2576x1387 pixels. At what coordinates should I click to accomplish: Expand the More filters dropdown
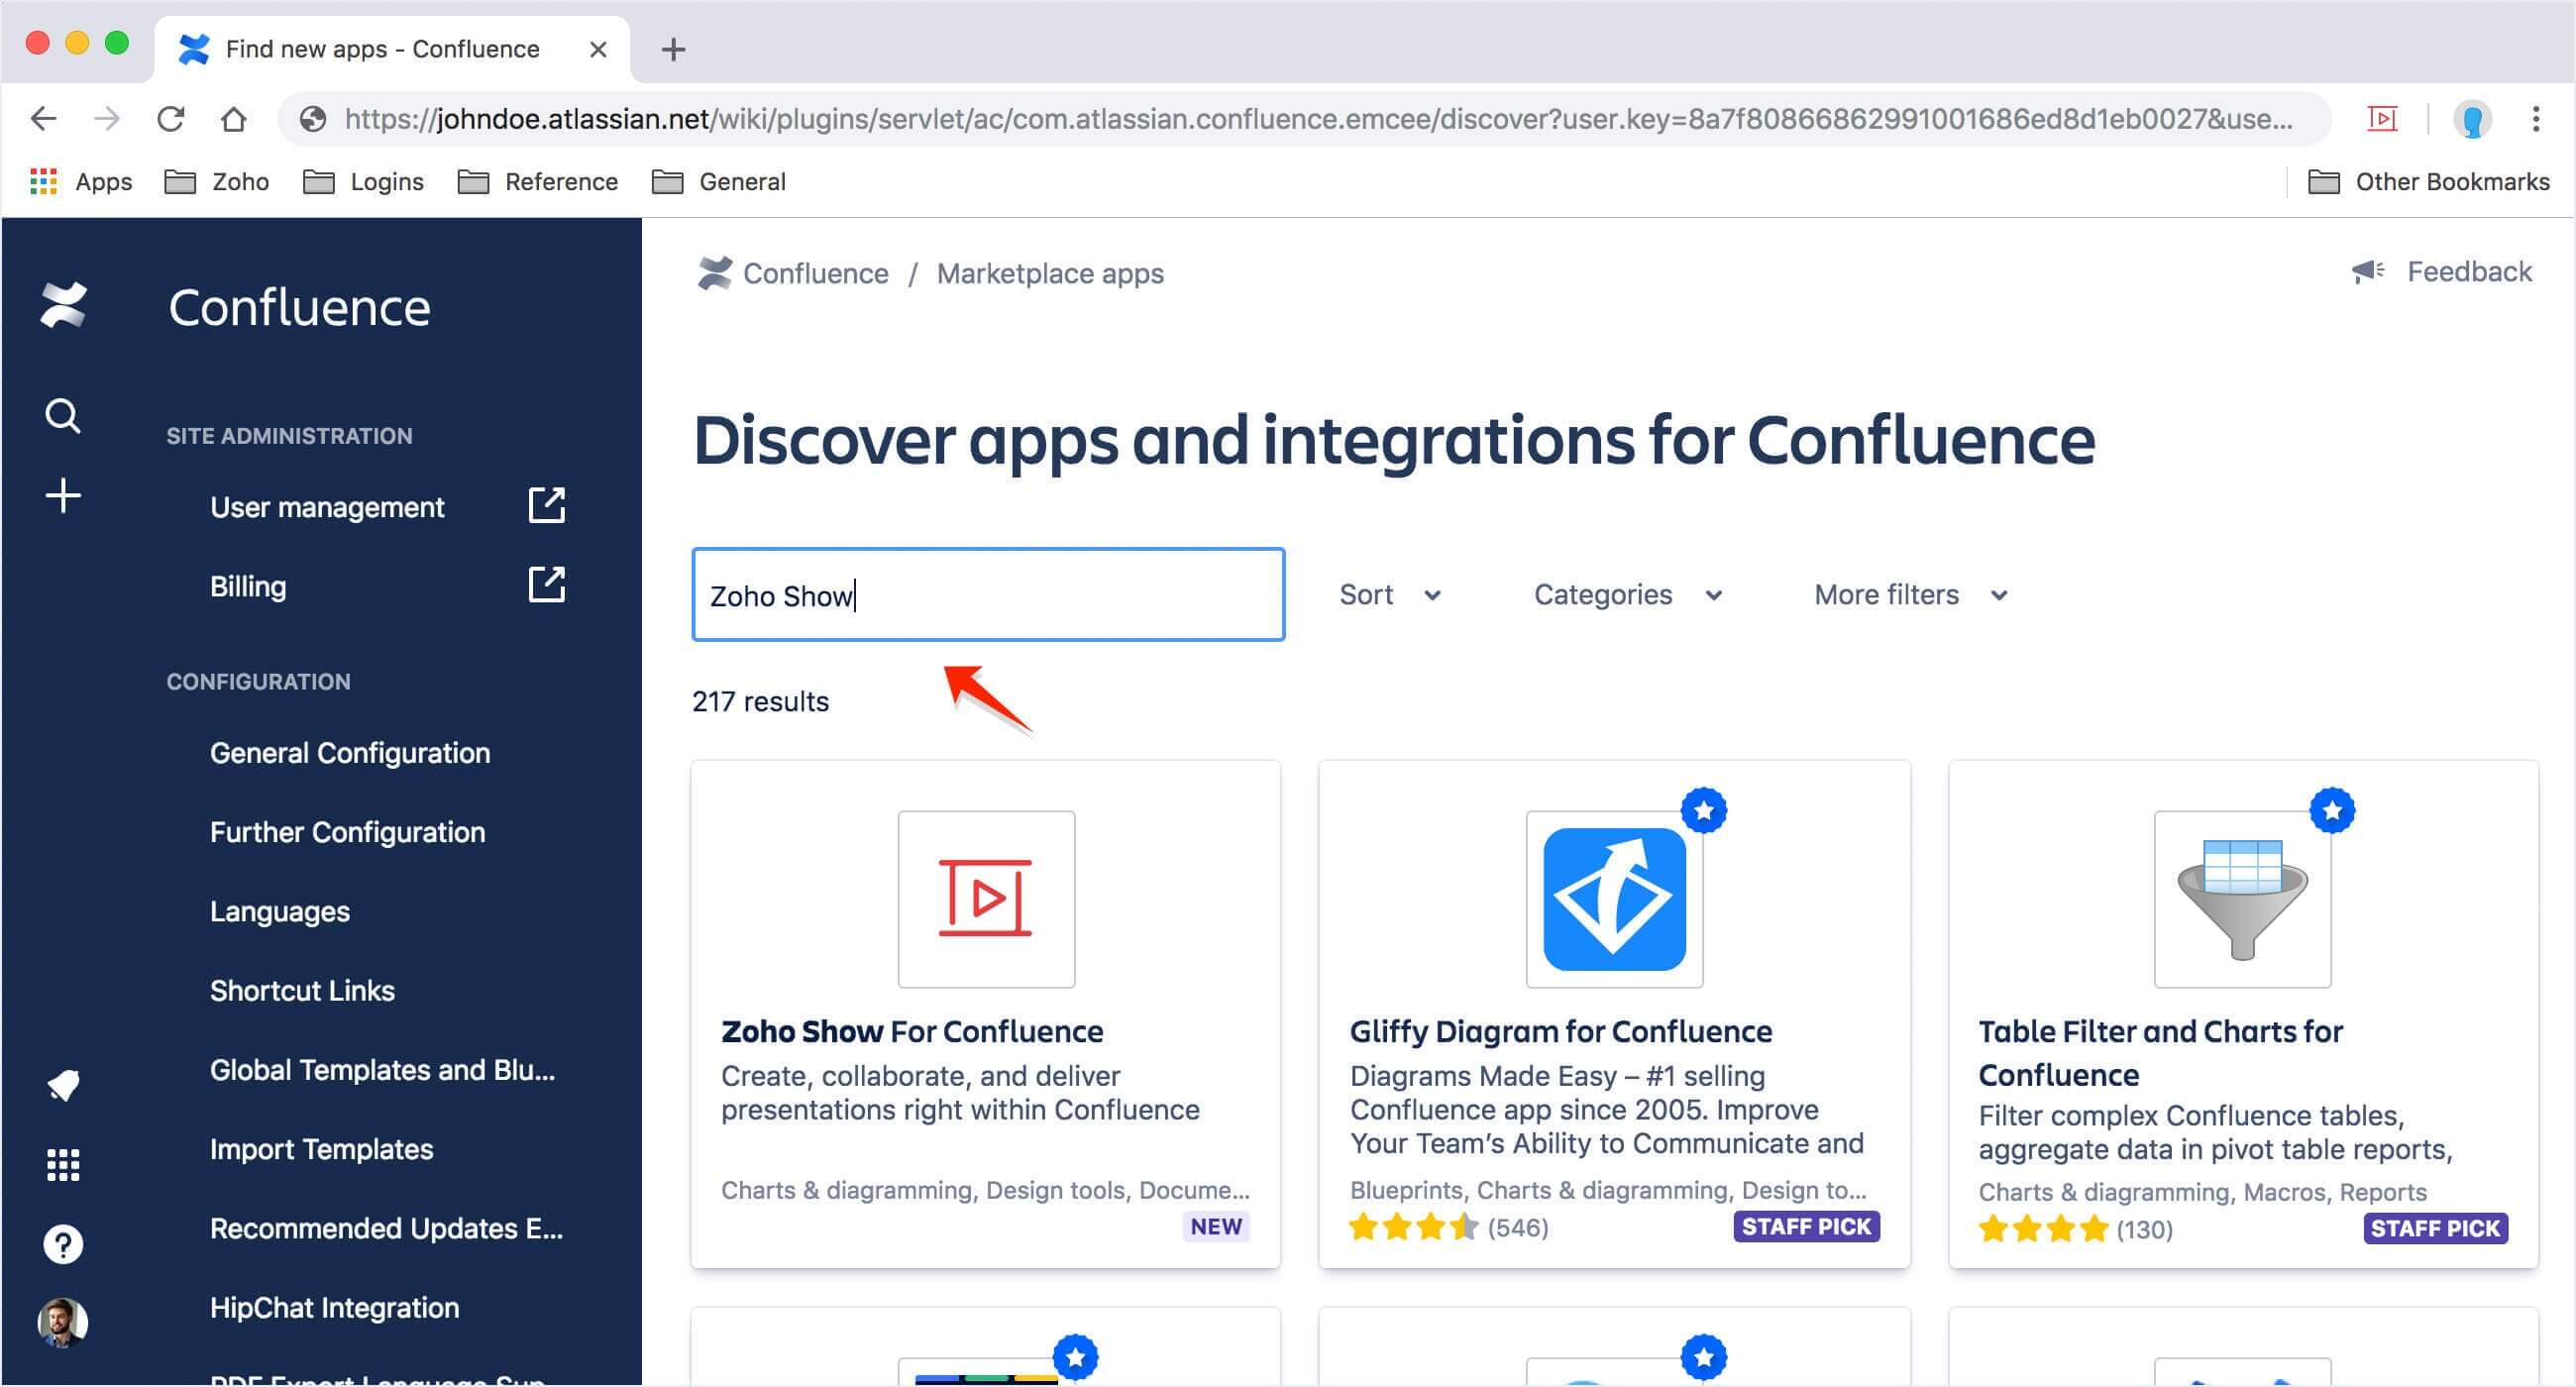coord(1910,595)
